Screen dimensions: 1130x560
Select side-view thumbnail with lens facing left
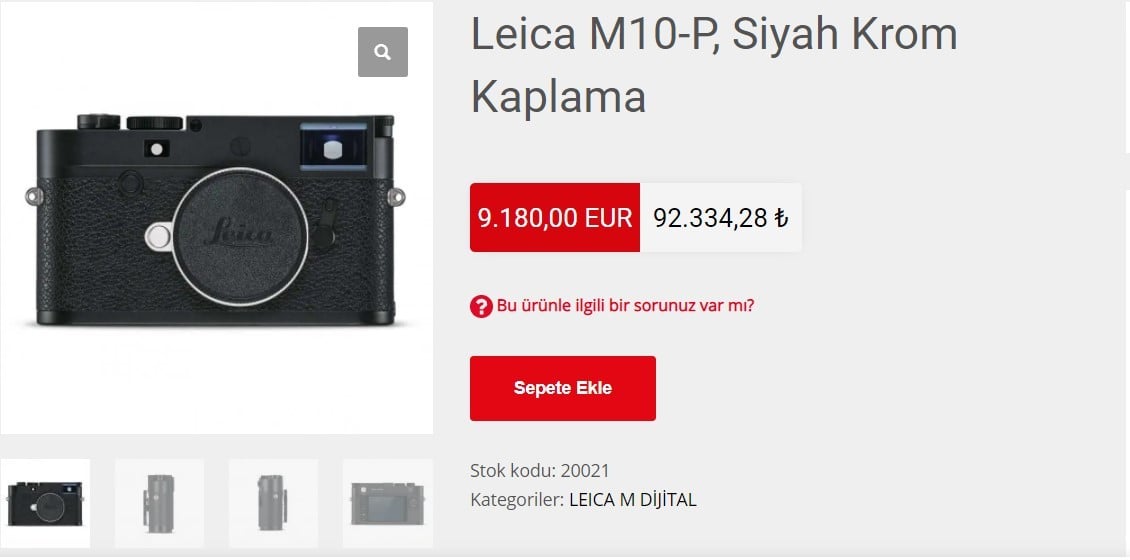coord(159,503)
